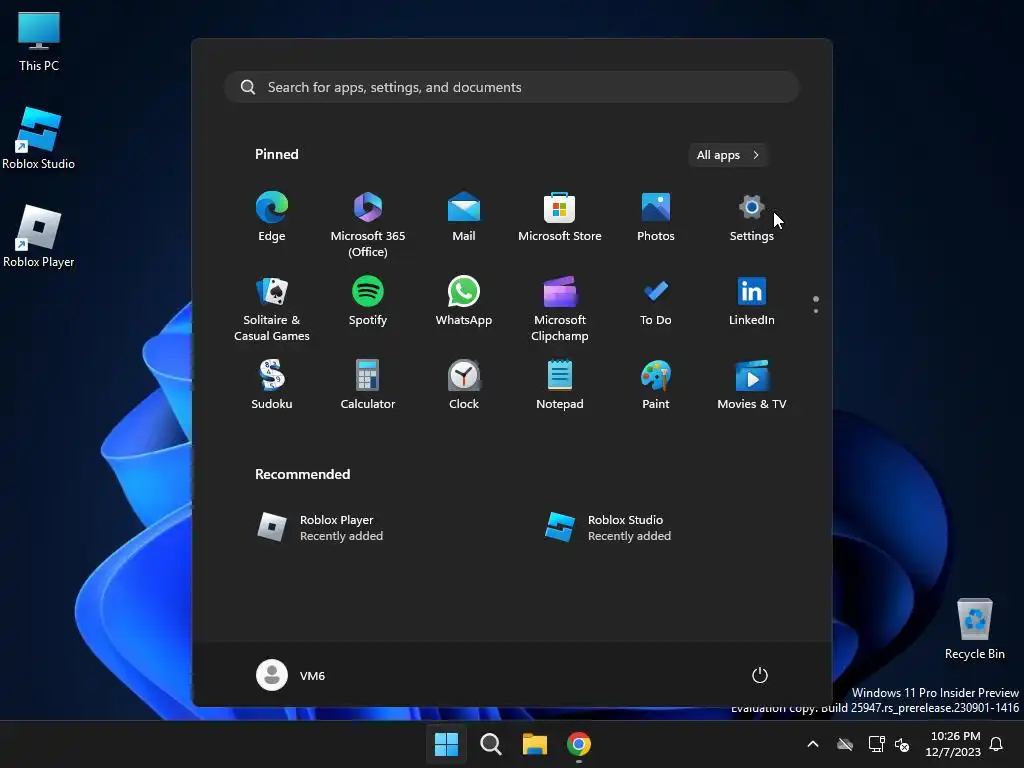The image size is (1024, 768).
Task: Open Spotify
Action: coord(368,302)
